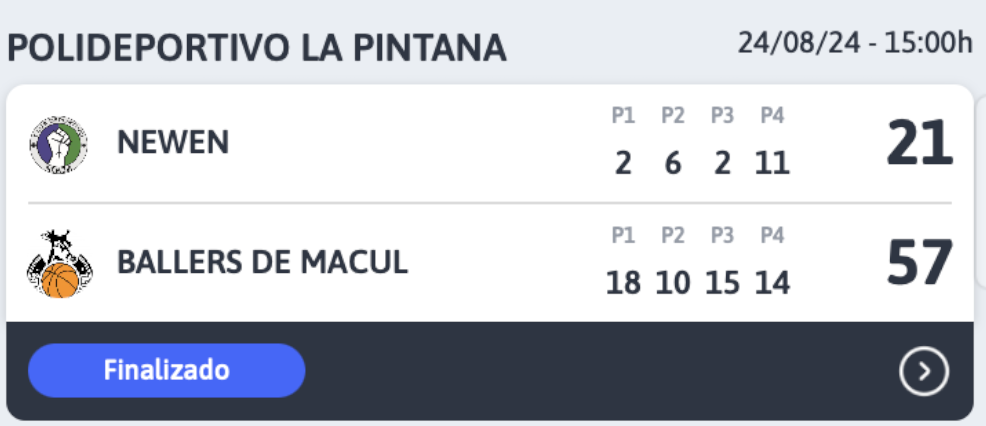Click Ballers de Macul's P1 score of 18
986x426 pixels.
click(x=623, y=283)
